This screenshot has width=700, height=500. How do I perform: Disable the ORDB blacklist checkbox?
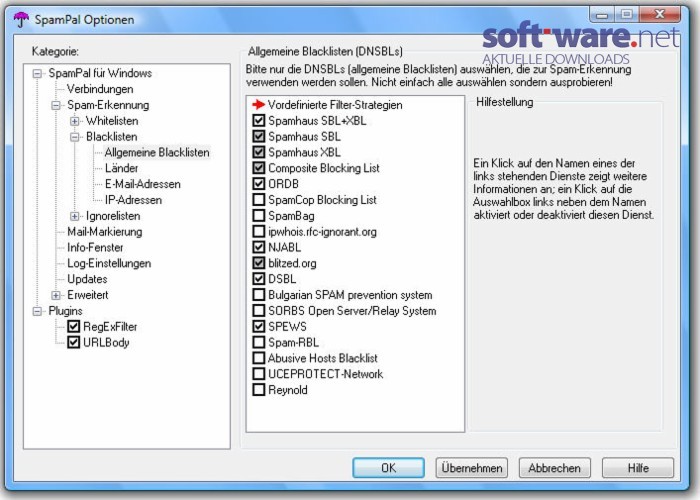tap(258, 183)
